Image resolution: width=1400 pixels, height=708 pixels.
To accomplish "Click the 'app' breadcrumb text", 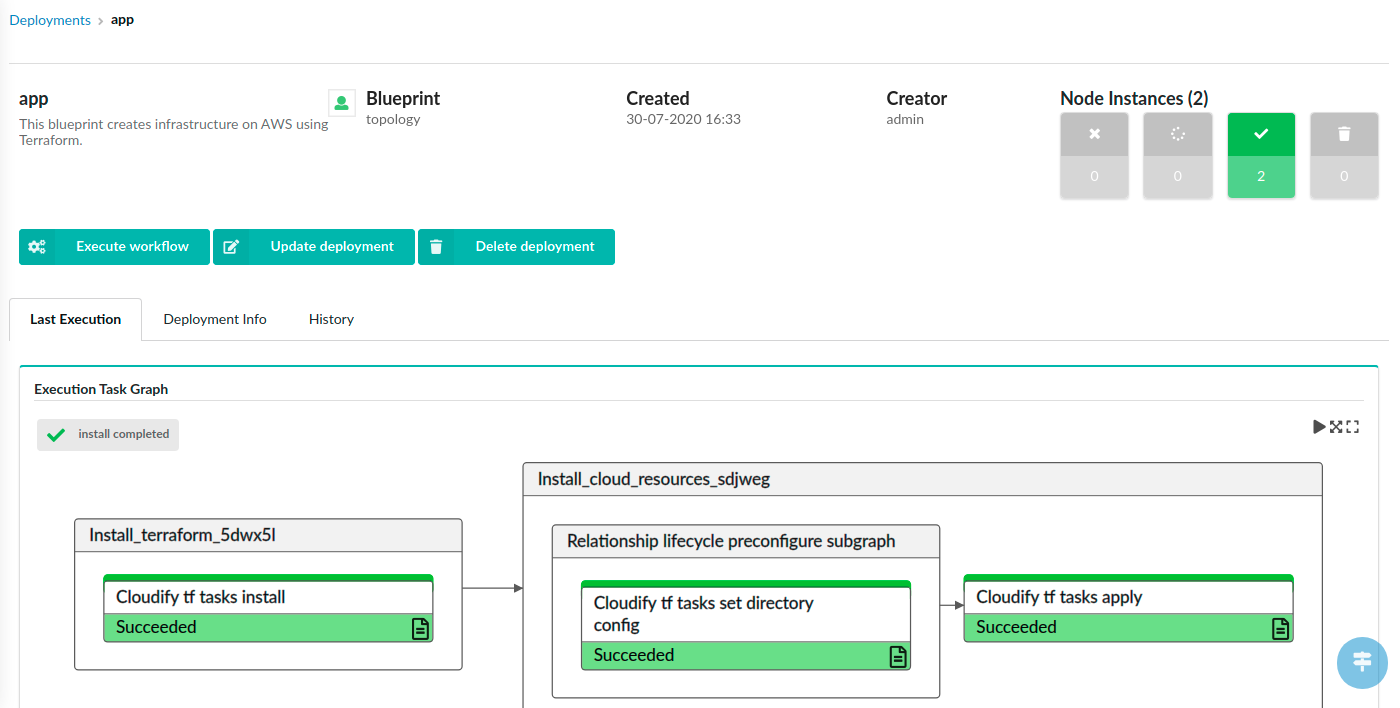I will tap(122, 20).
